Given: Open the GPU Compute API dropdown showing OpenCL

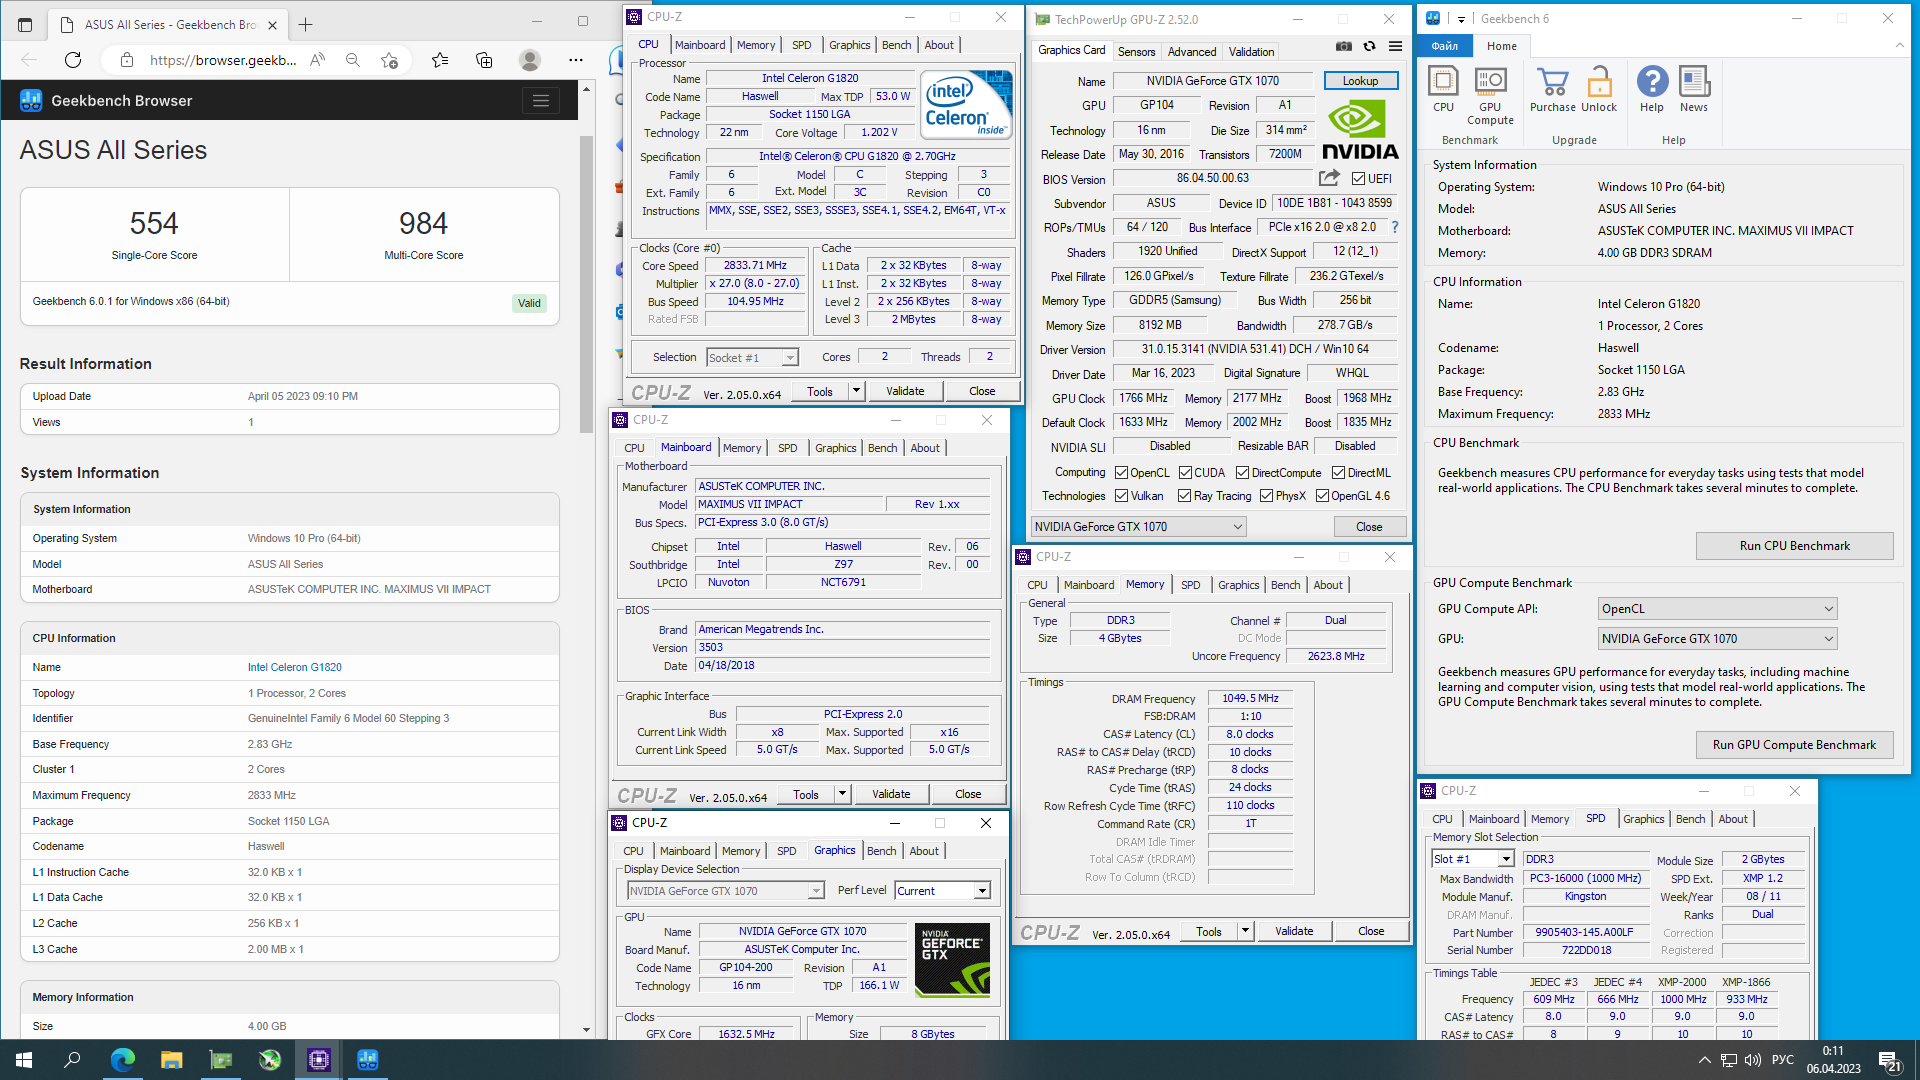Looking at the screenshot, I should (x=1718, y=609).
